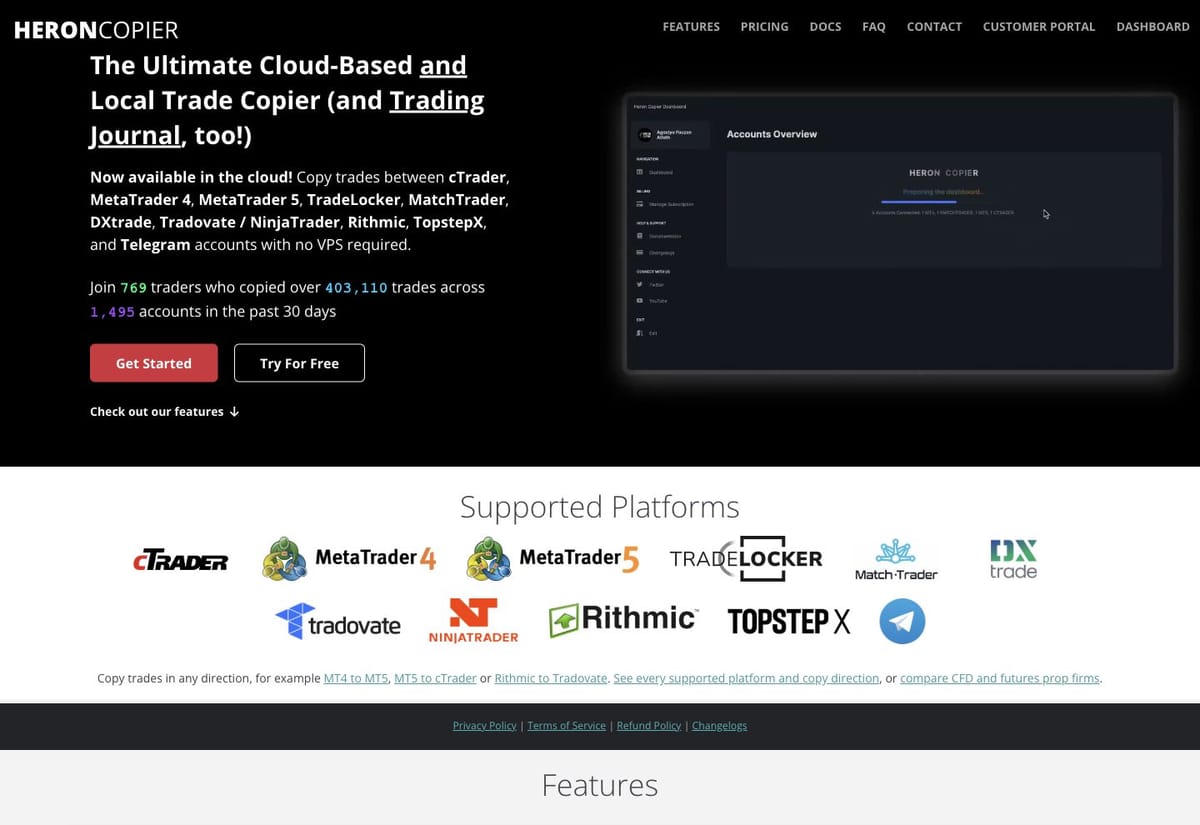Click the MetaTrader 4 logo

click(x=349, y=558)
